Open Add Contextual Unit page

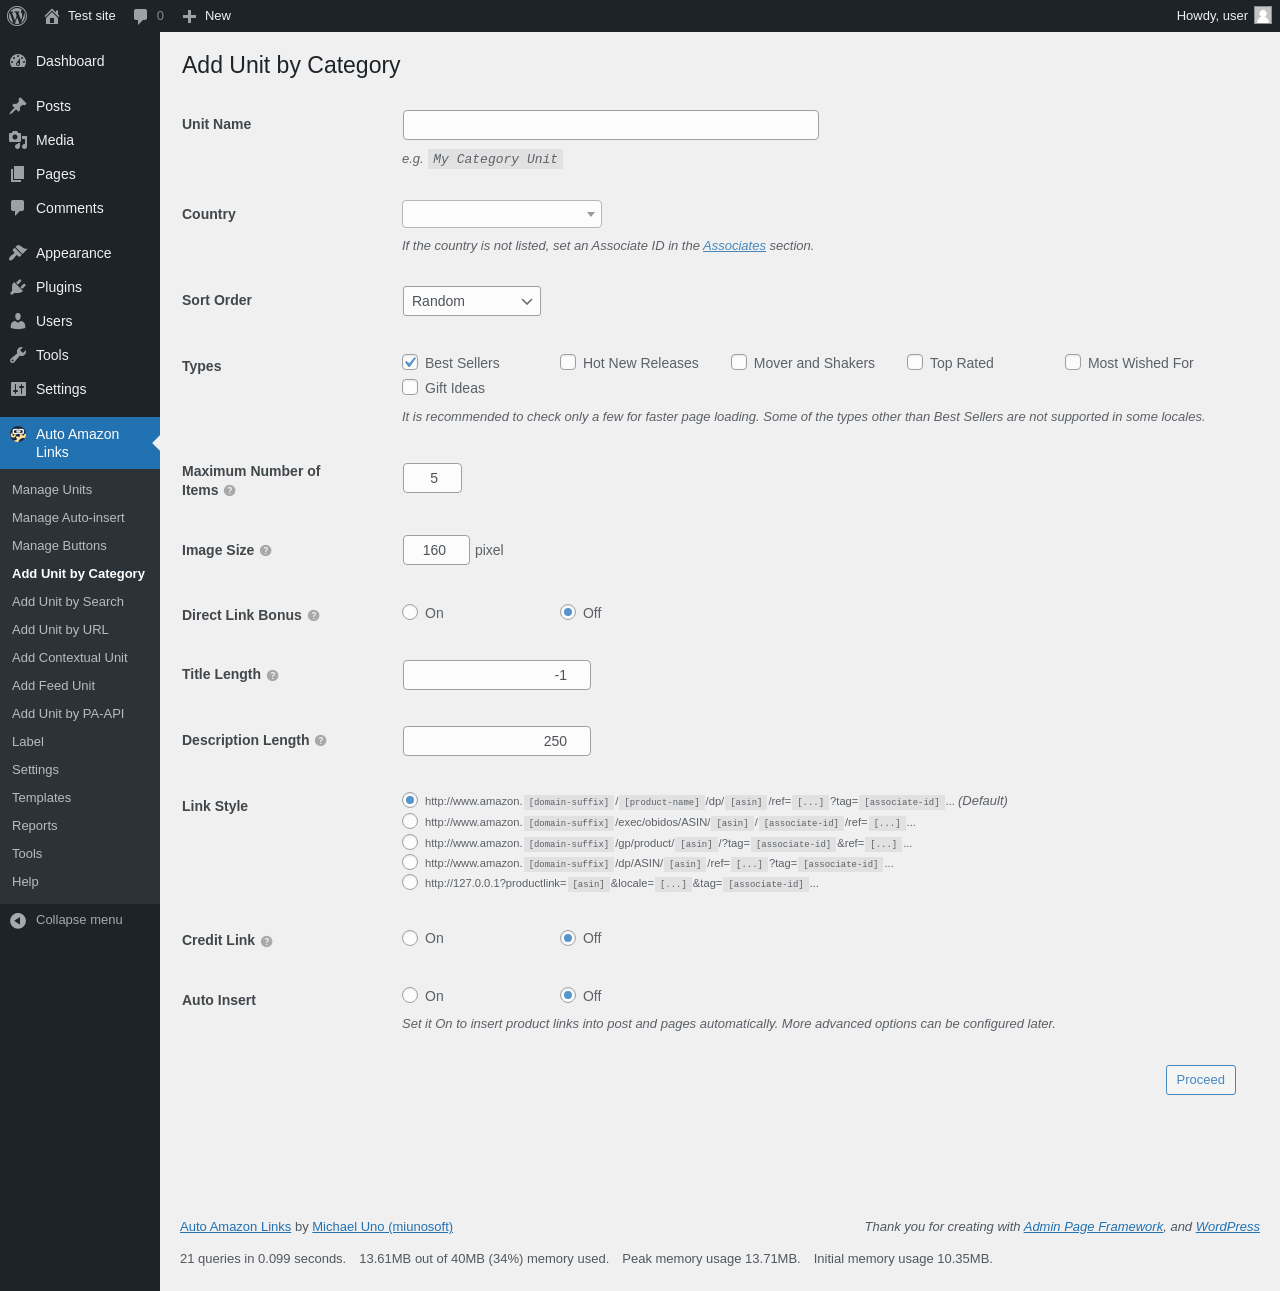(70, 658)
